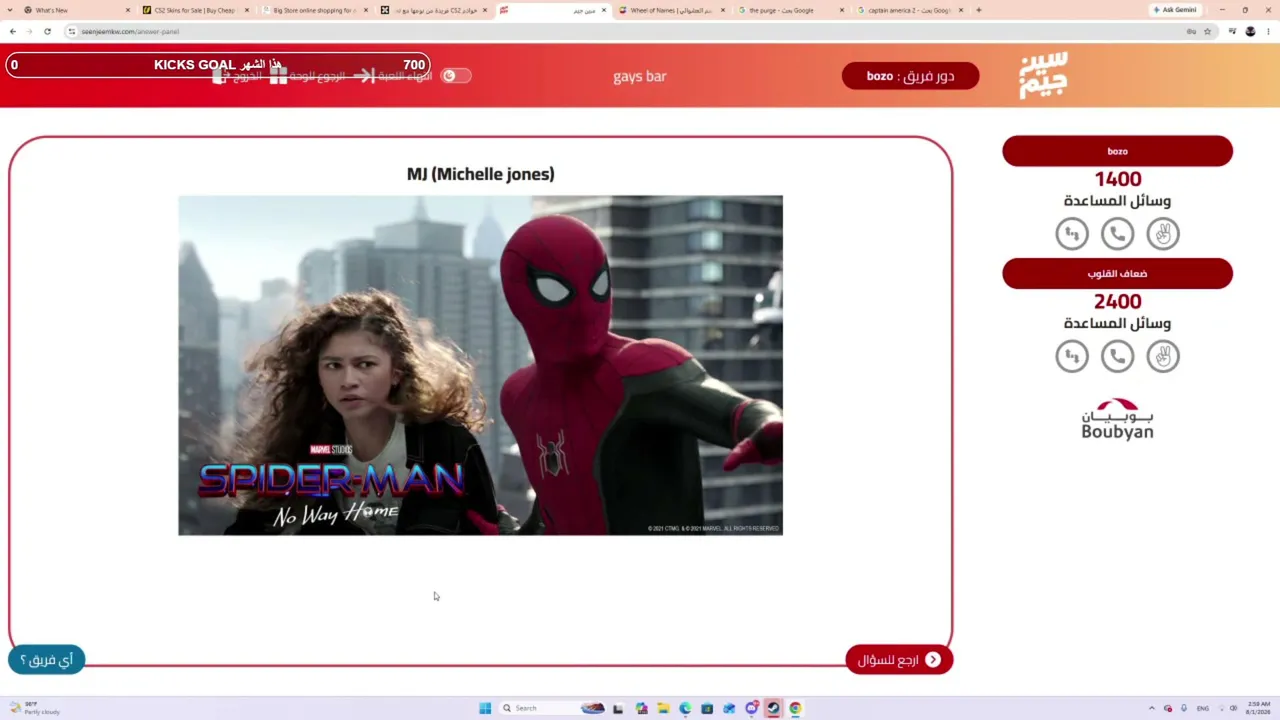Open the weather widget on the taskbar

[34, 708]
